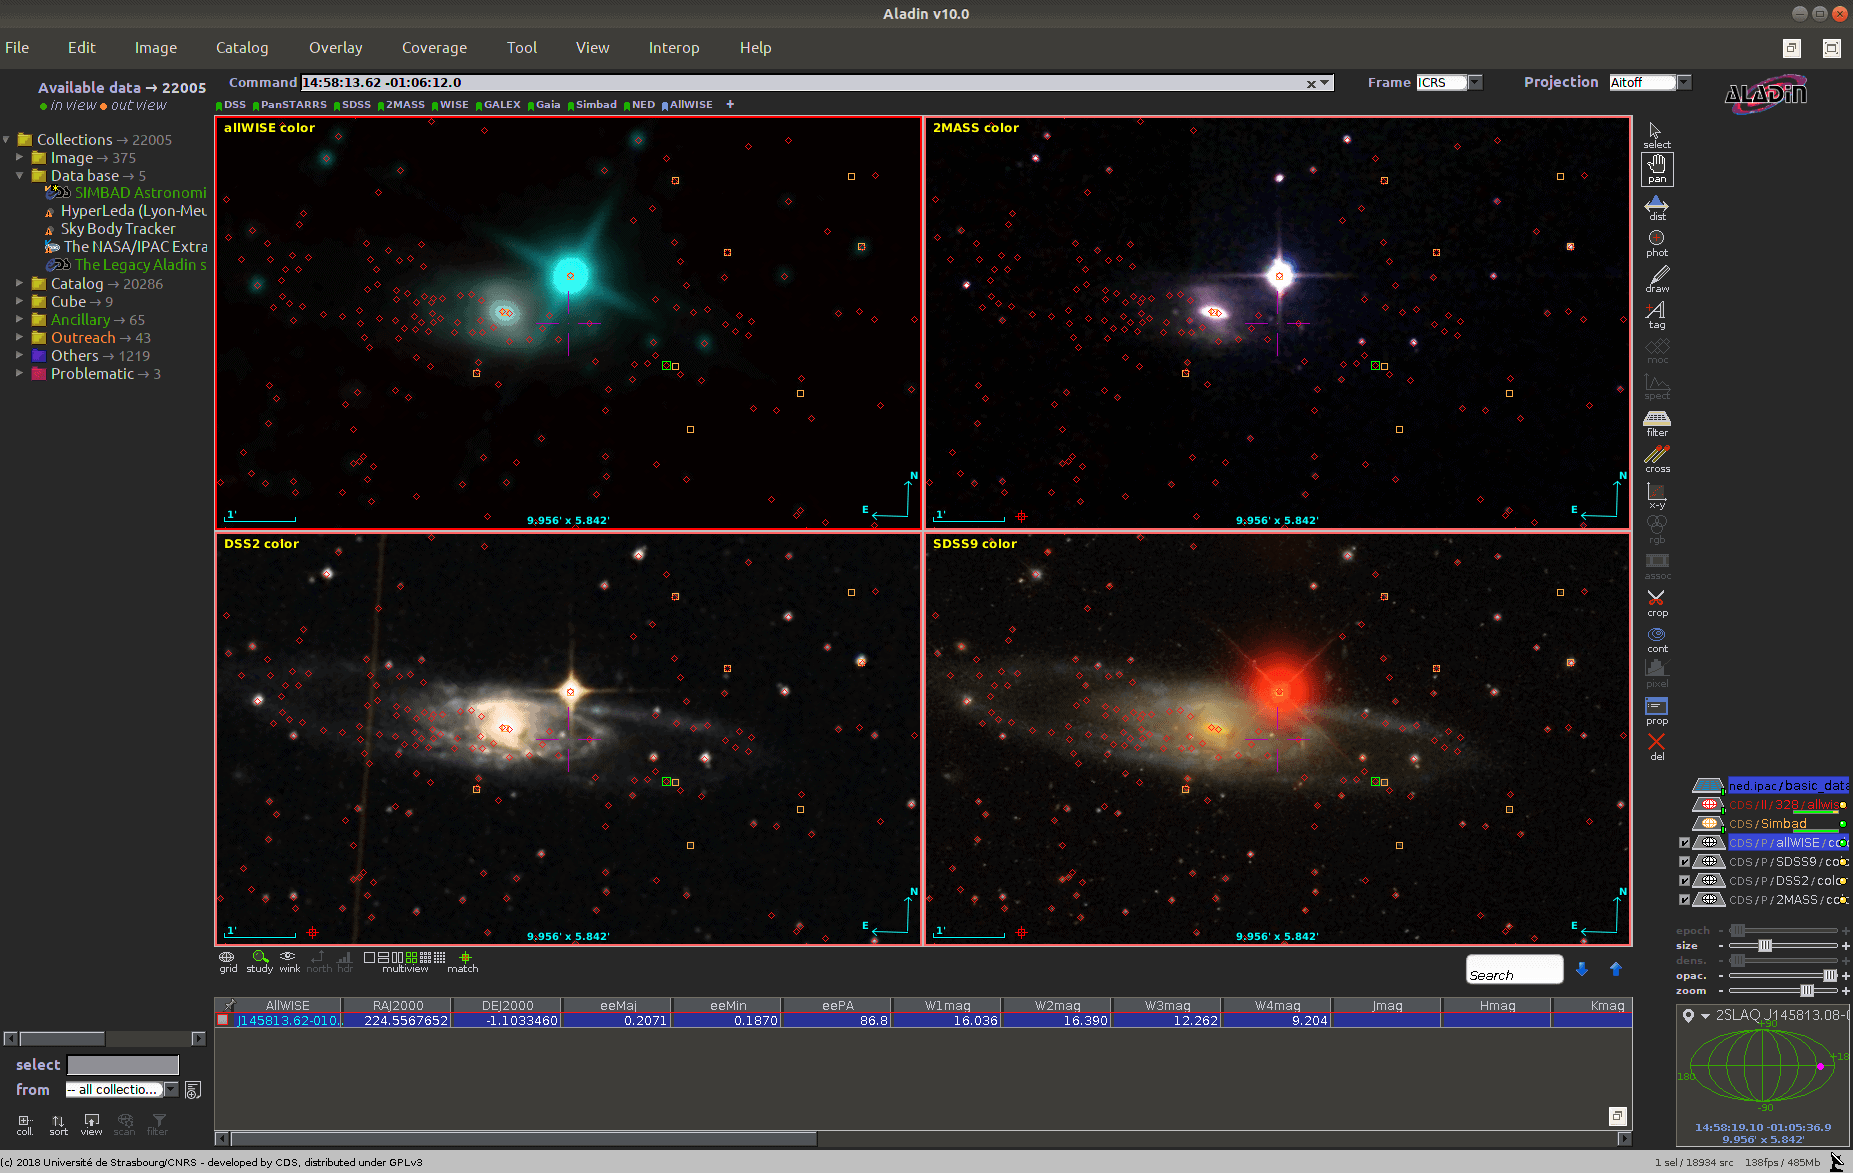Open the Overlay menu

click(335, 48)
